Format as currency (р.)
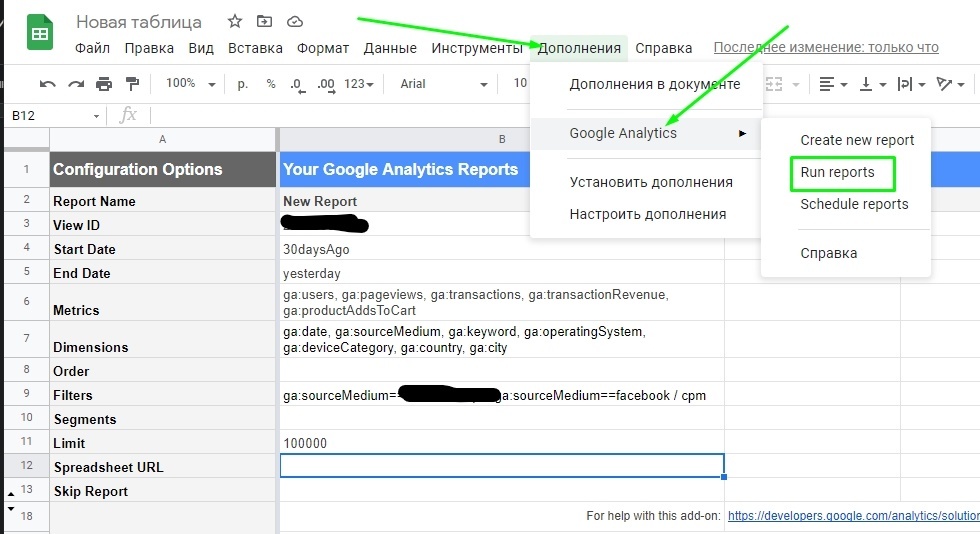Viewport: 980px width, 534px height. 242,84
